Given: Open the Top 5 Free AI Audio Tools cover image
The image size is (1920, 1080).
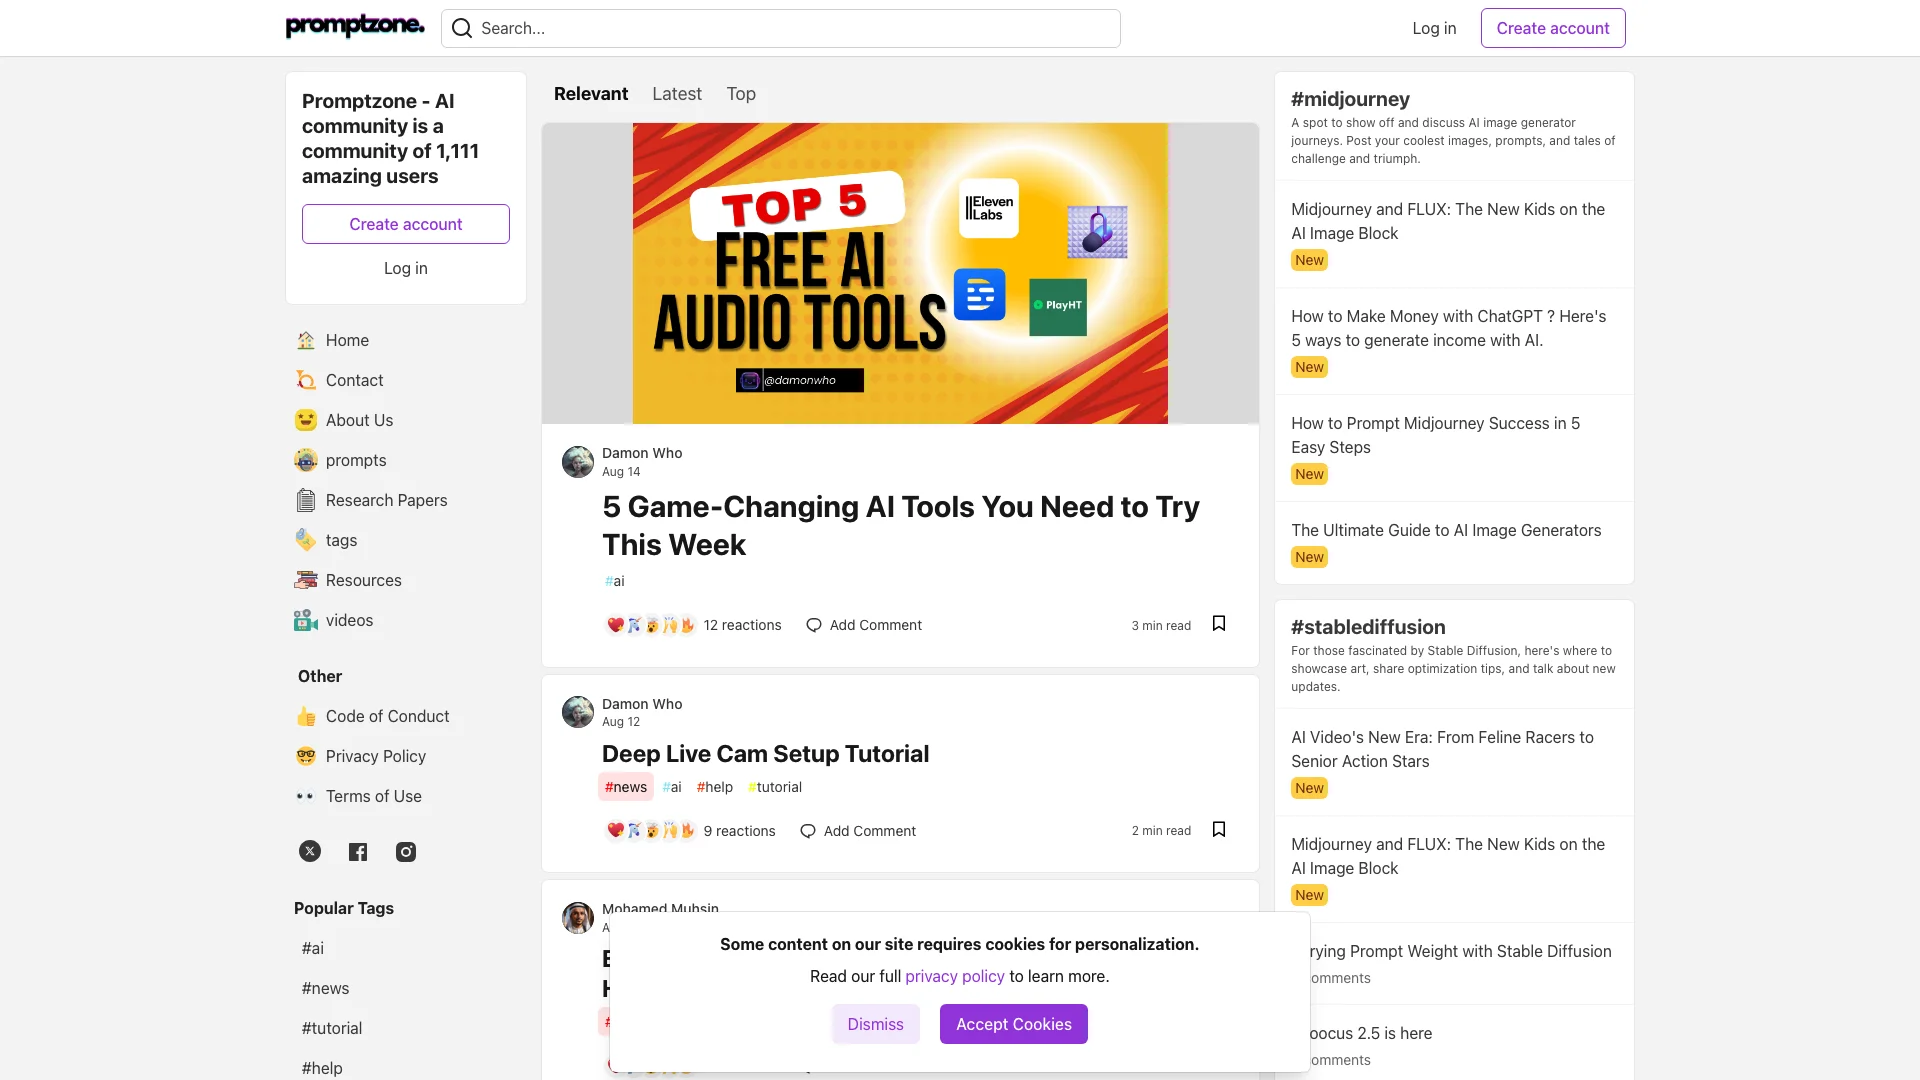Looking at the screenshot, I should point(900,273).
